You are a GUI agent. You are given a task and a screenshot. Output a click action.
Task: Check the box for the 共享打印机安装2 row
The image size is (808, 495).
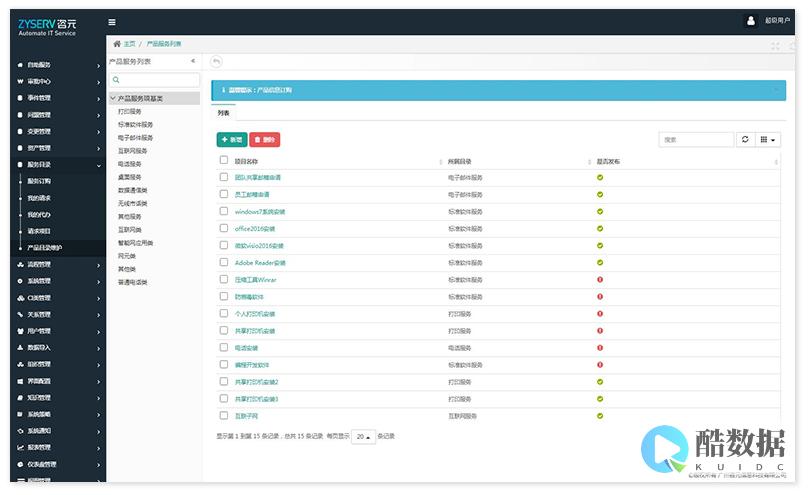coord(224,381)
